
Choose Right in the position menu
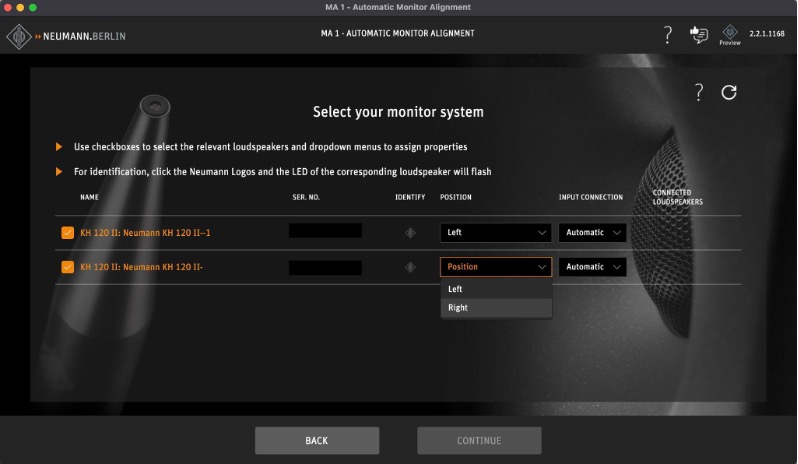point(496,308)
